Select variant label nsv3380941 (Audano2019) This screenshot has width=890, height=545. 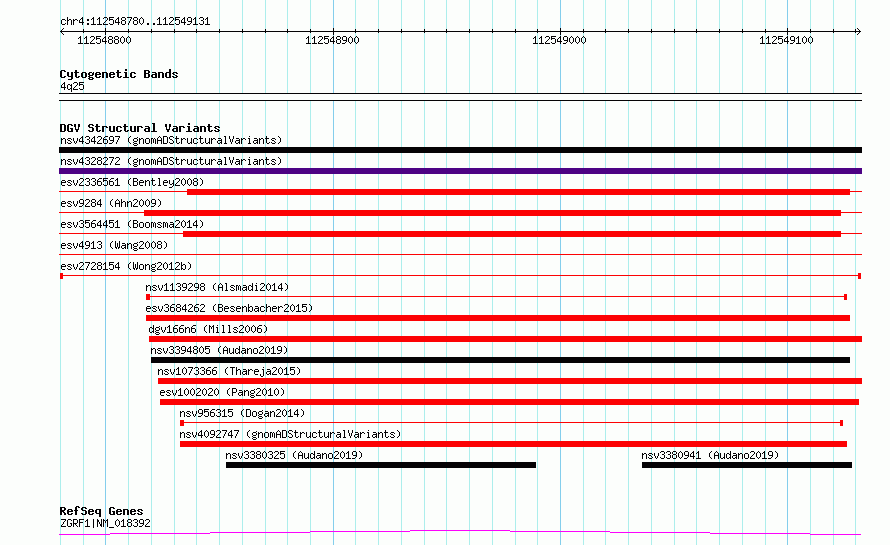pyautogui.click(x=710, y=455)
